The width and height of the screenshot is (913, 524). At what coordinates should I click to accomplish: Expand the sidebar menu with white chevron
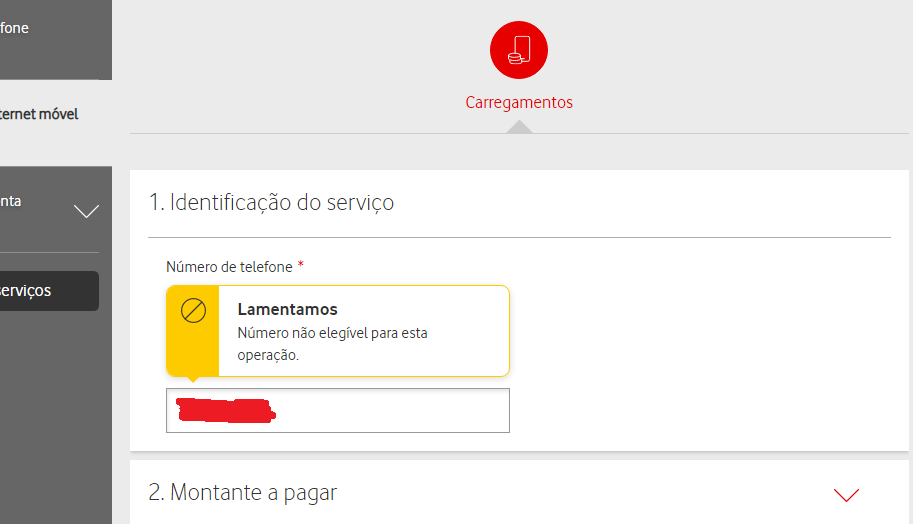(87, 211)
